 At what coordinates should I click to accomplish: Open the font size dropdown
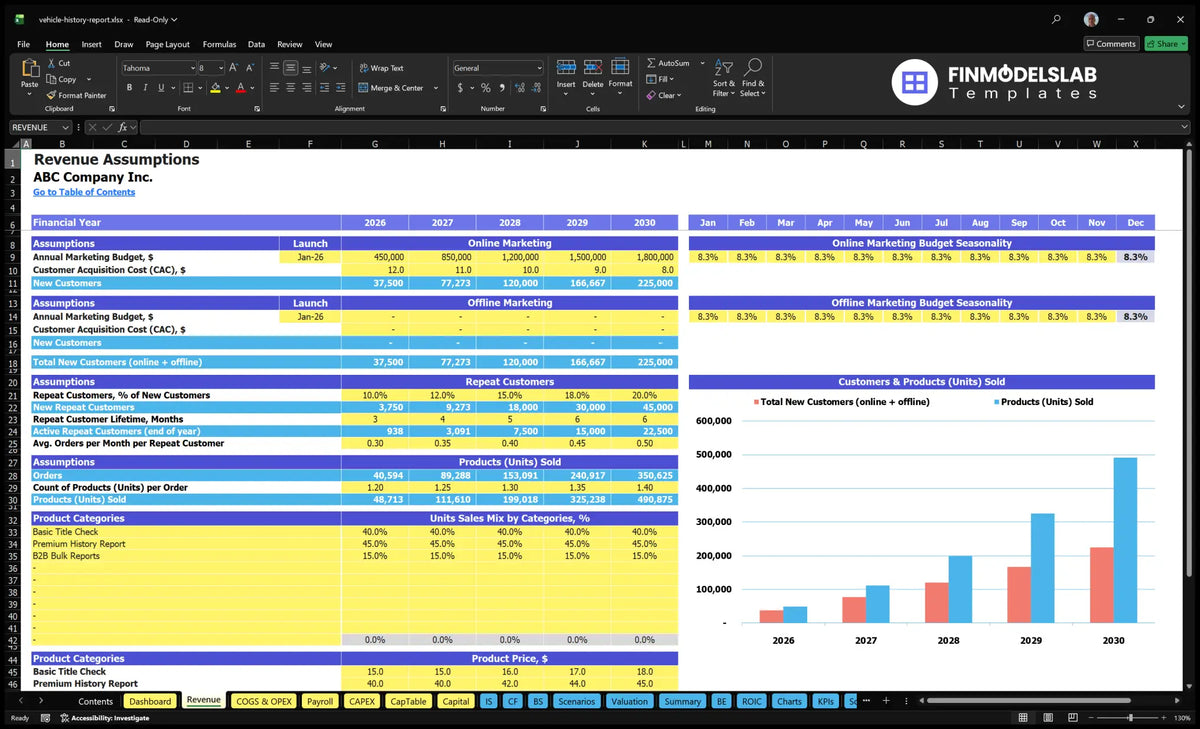(x=220, y=68)
